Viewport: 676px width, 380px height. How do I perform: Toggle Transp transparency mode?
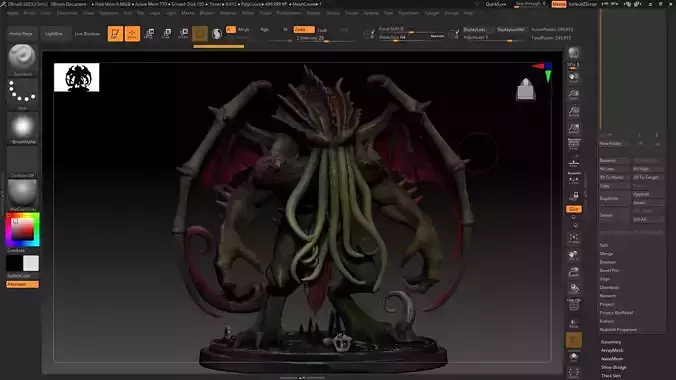tap(573, 323)
